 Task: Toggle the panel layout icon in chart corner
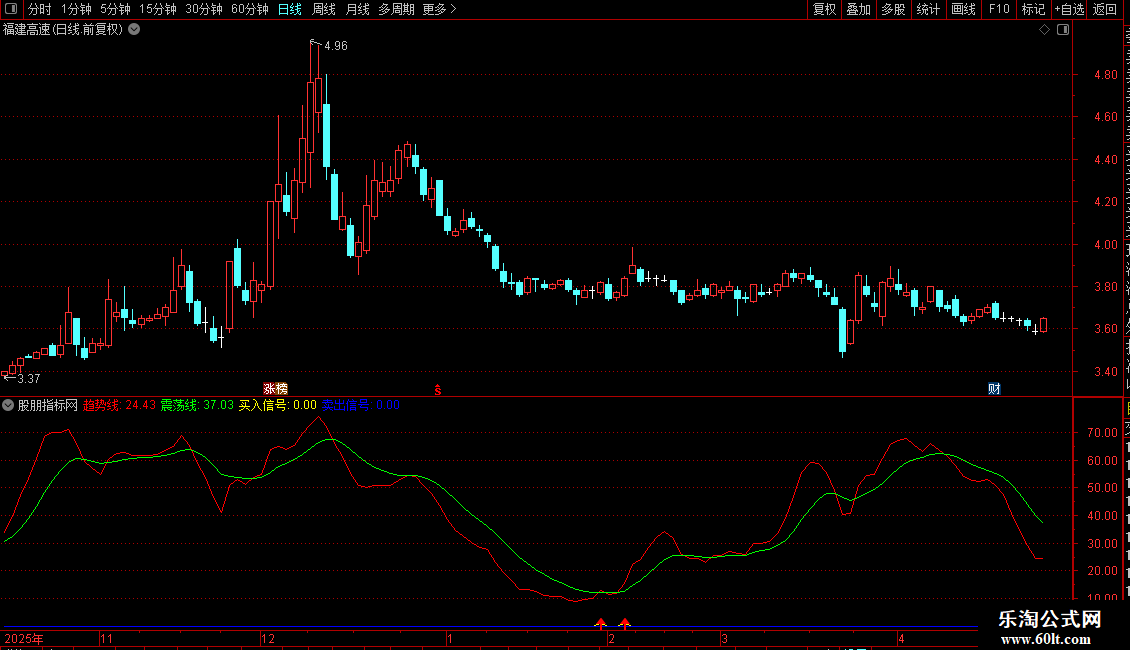coord(1063,30)
